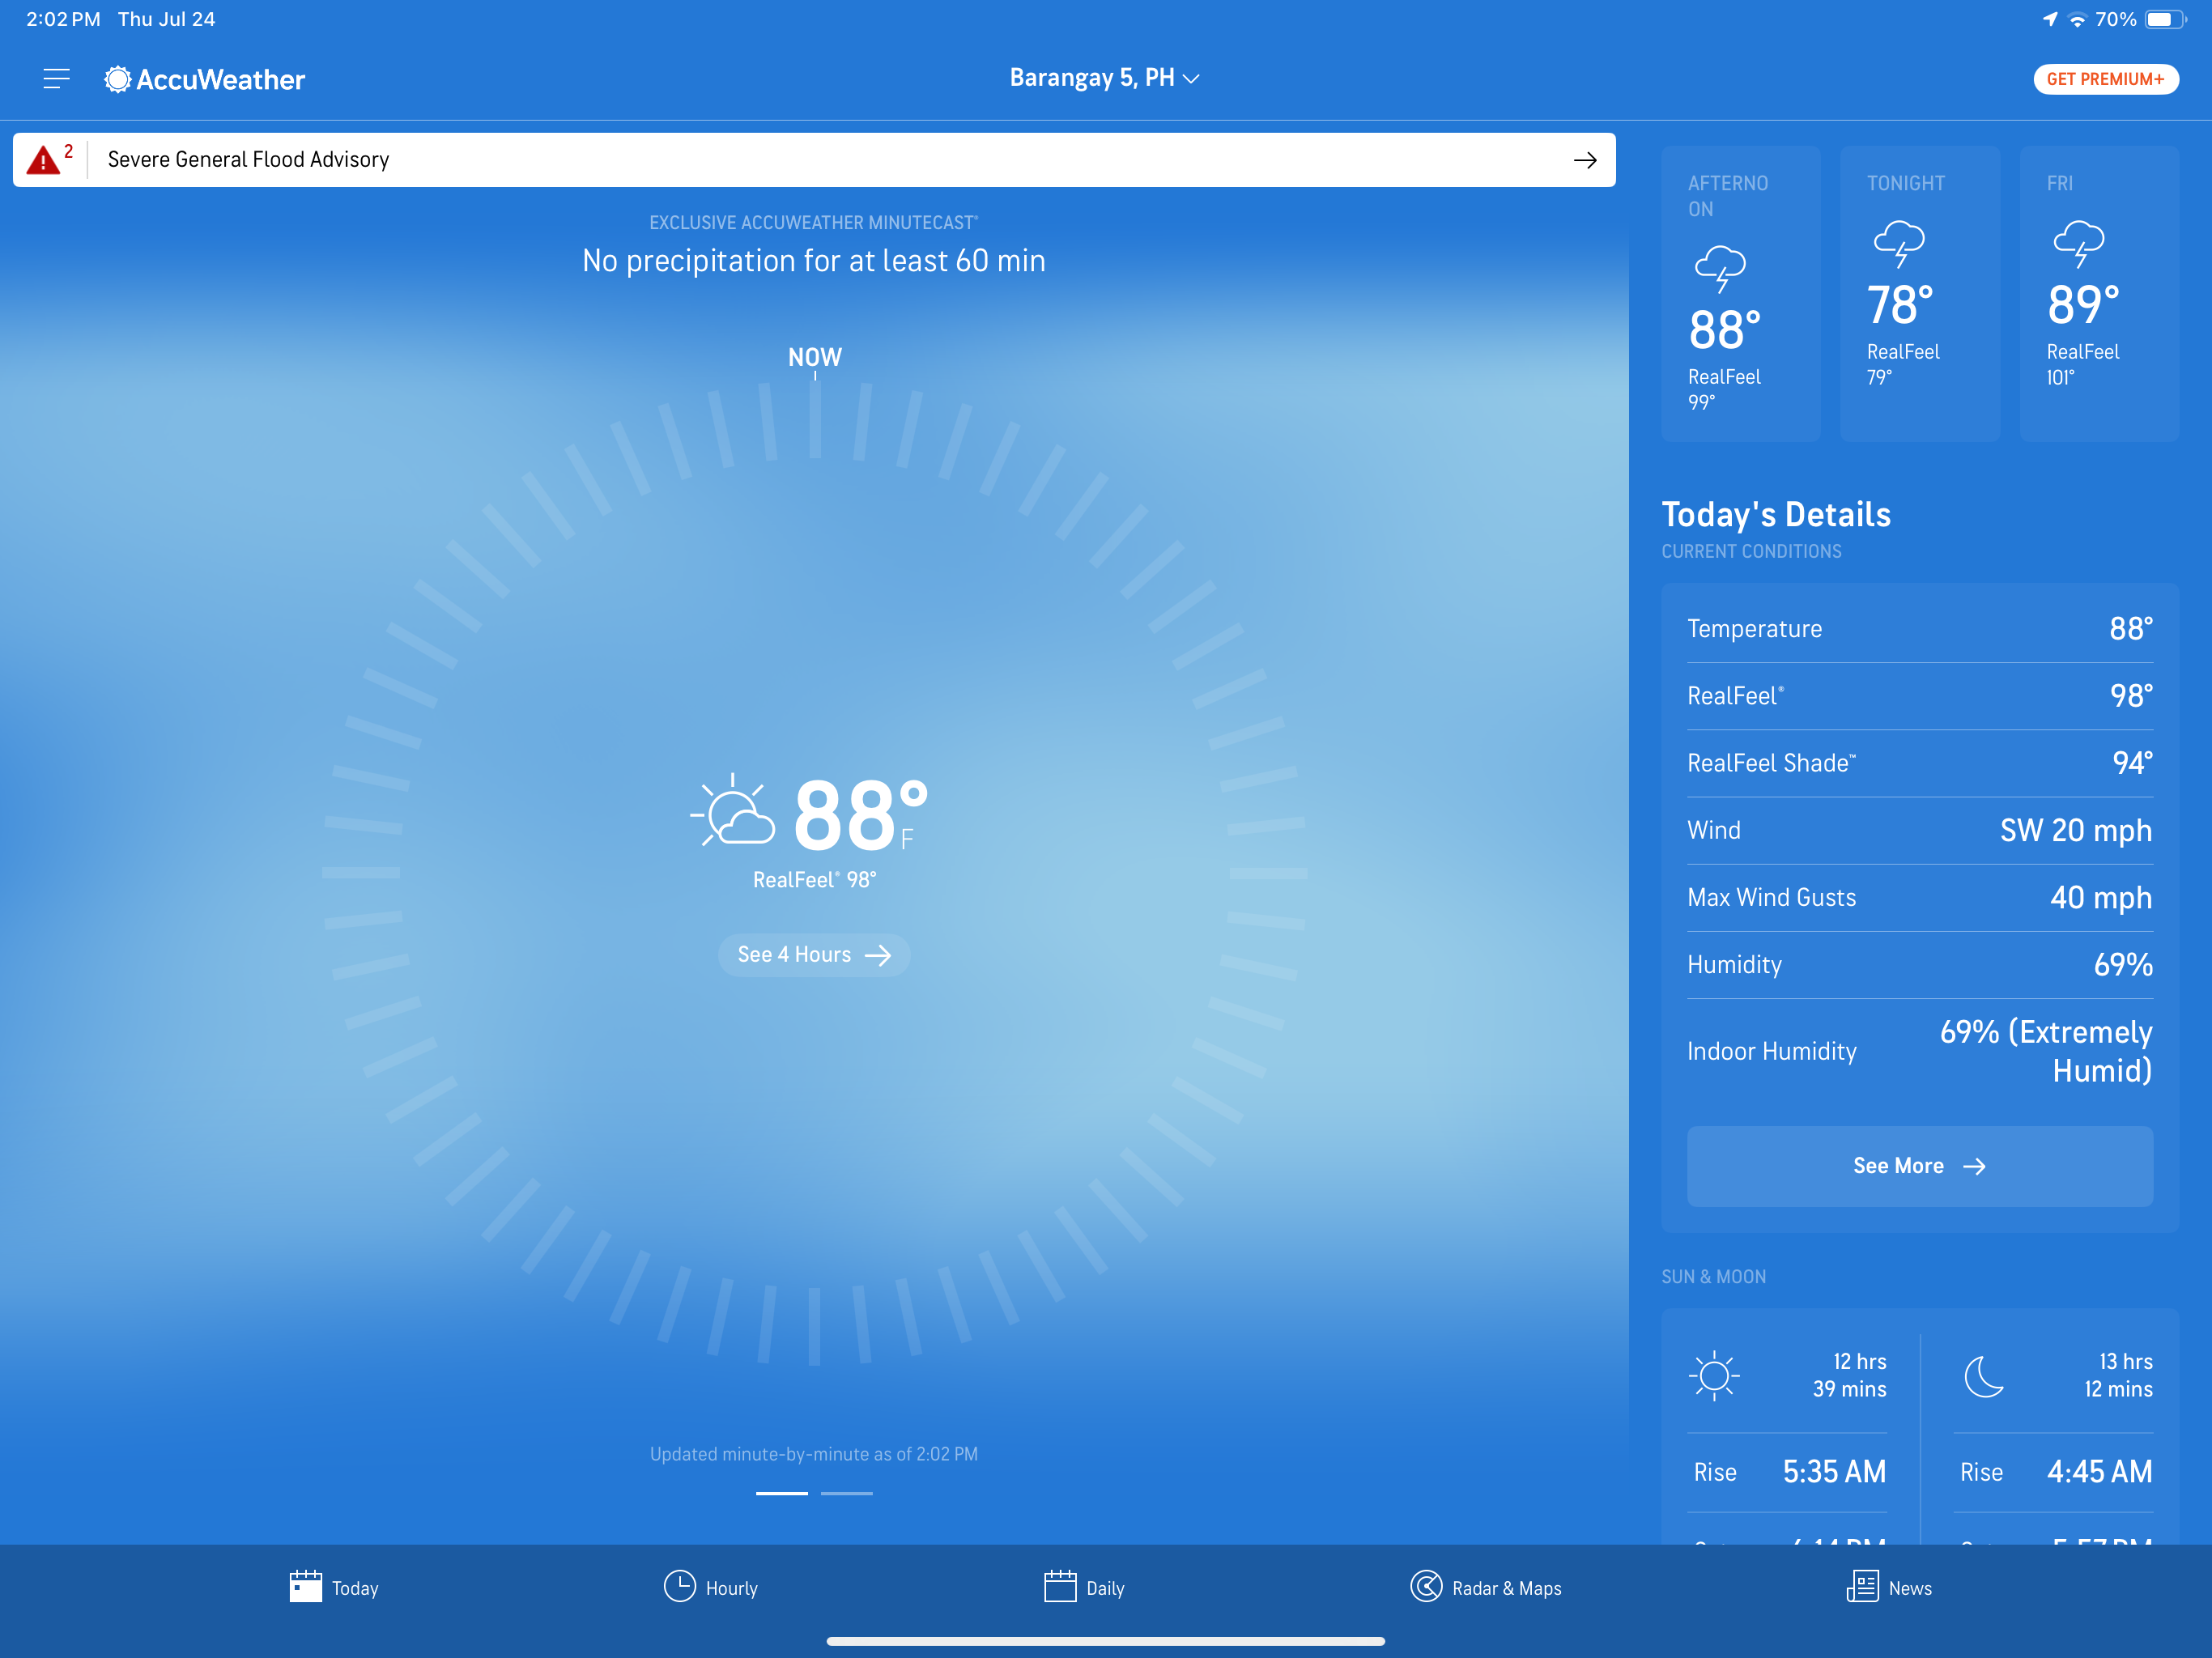The height and width of the screenshot is (1658, 2212).
Task: Open the Radar & Maps tab
Action: 1486,1587
